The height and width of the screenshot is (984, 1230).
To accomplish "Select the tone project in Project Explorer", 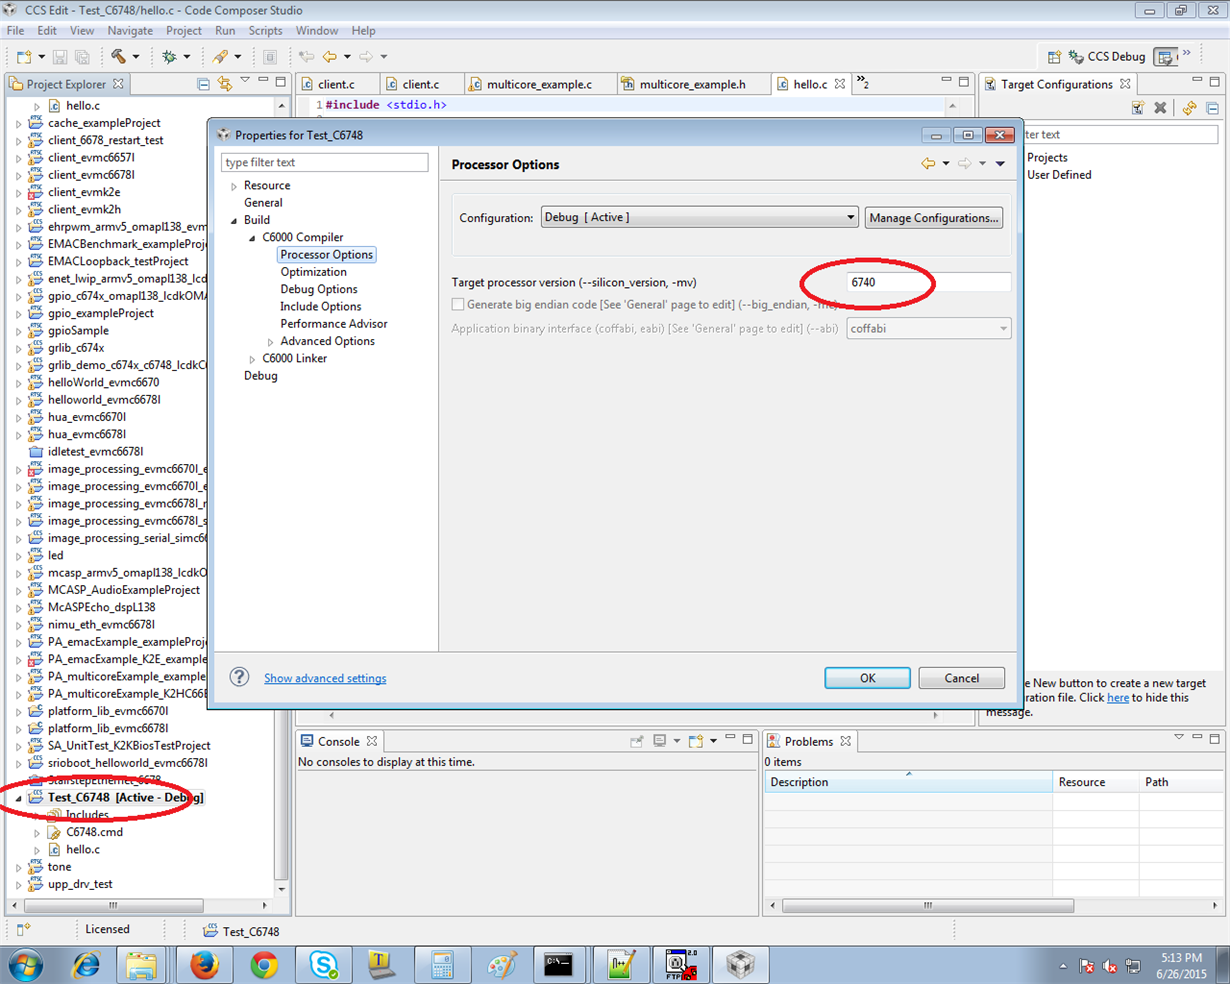I will coord(59,867).
